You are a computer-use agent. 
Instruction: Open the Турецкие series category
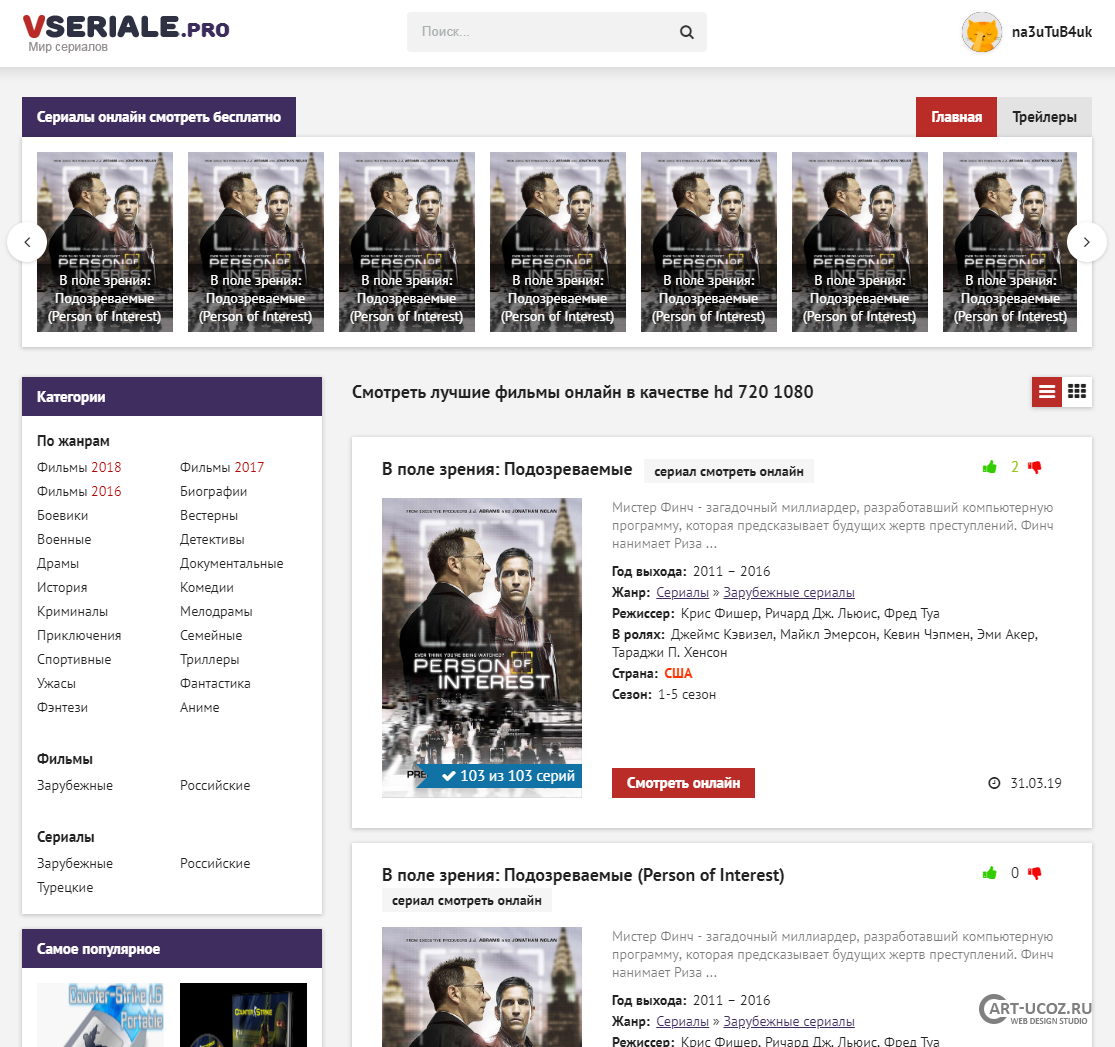tap(65, 888)
